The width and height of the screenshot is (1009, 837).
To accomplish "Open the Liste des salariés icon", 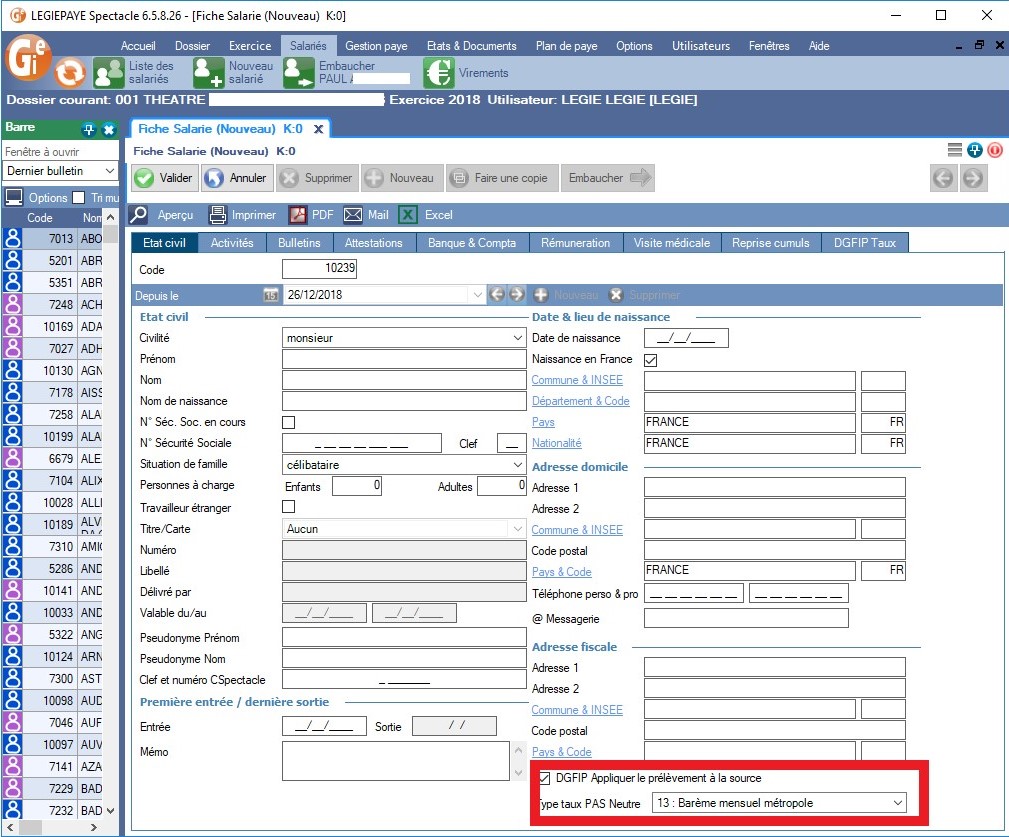I will click(x=109, y=73).
